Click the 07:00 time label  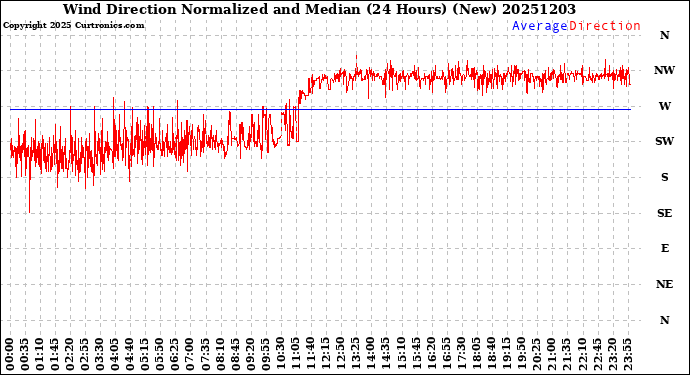[x=190, y=354]
